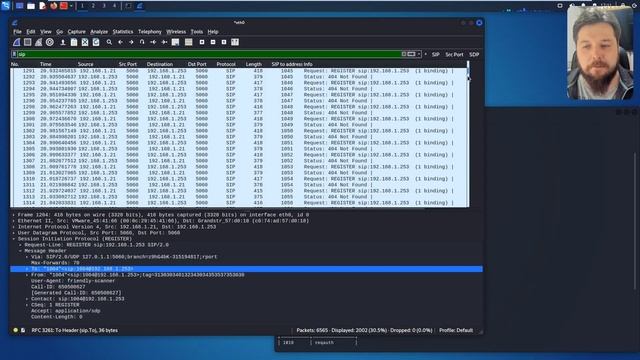Open Firefox from the top panel
This screenshot has height=360, width=640.
coord(54,6)
